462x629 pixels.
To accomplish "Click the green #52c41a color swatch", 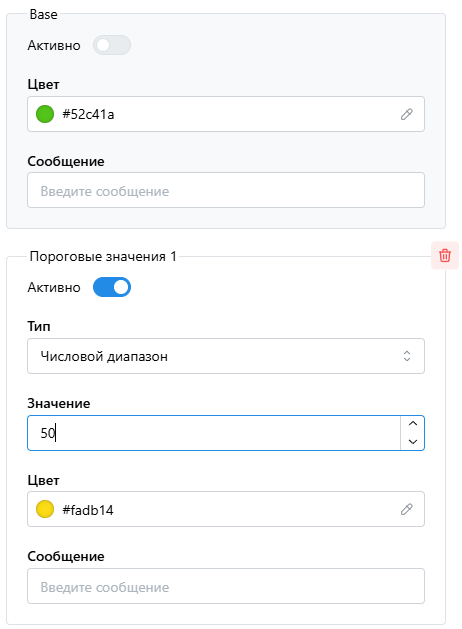I will 45,114.
